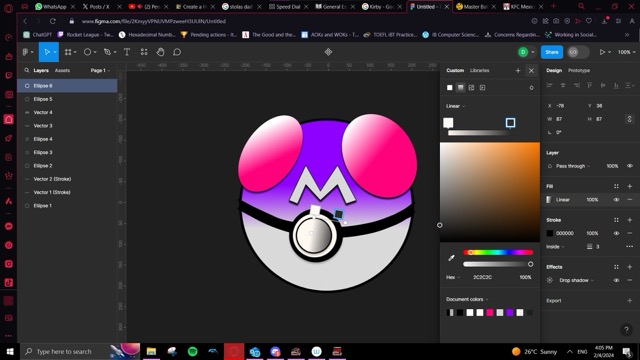Remove the Linear fill
This screenshot has width=640, height=360.
tap(629, 200)
